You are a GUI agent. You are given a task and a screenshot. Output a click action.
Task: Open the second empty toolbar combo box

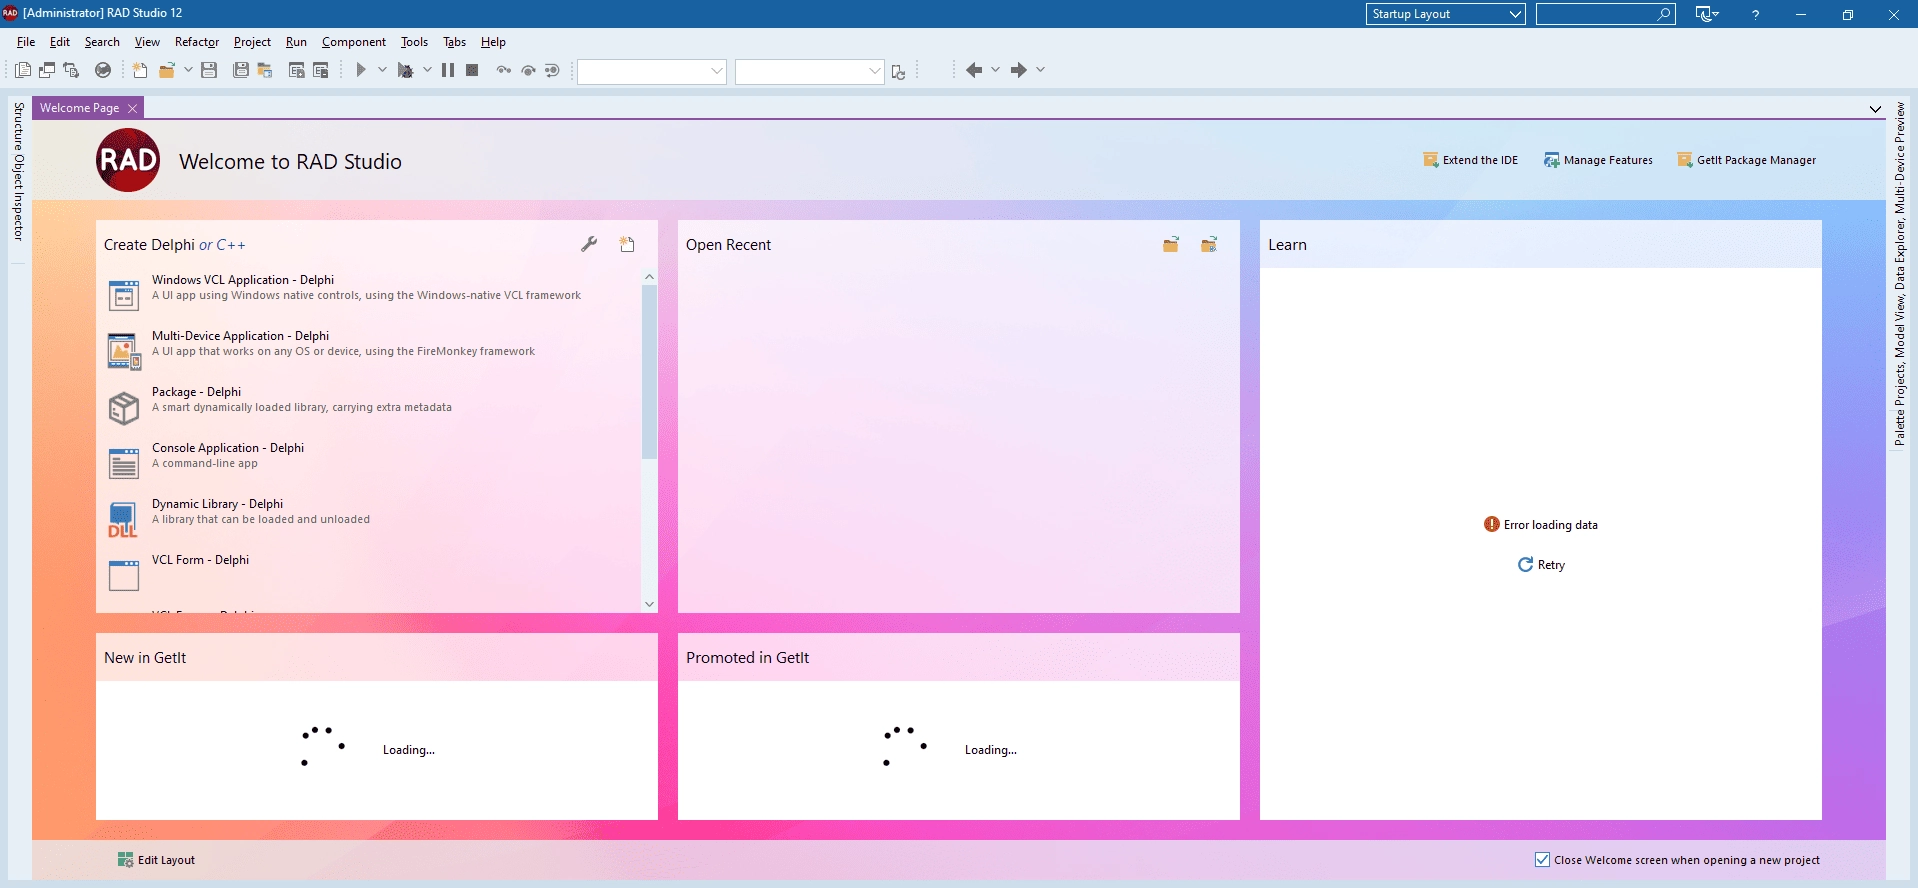click(x=809, y=71)
